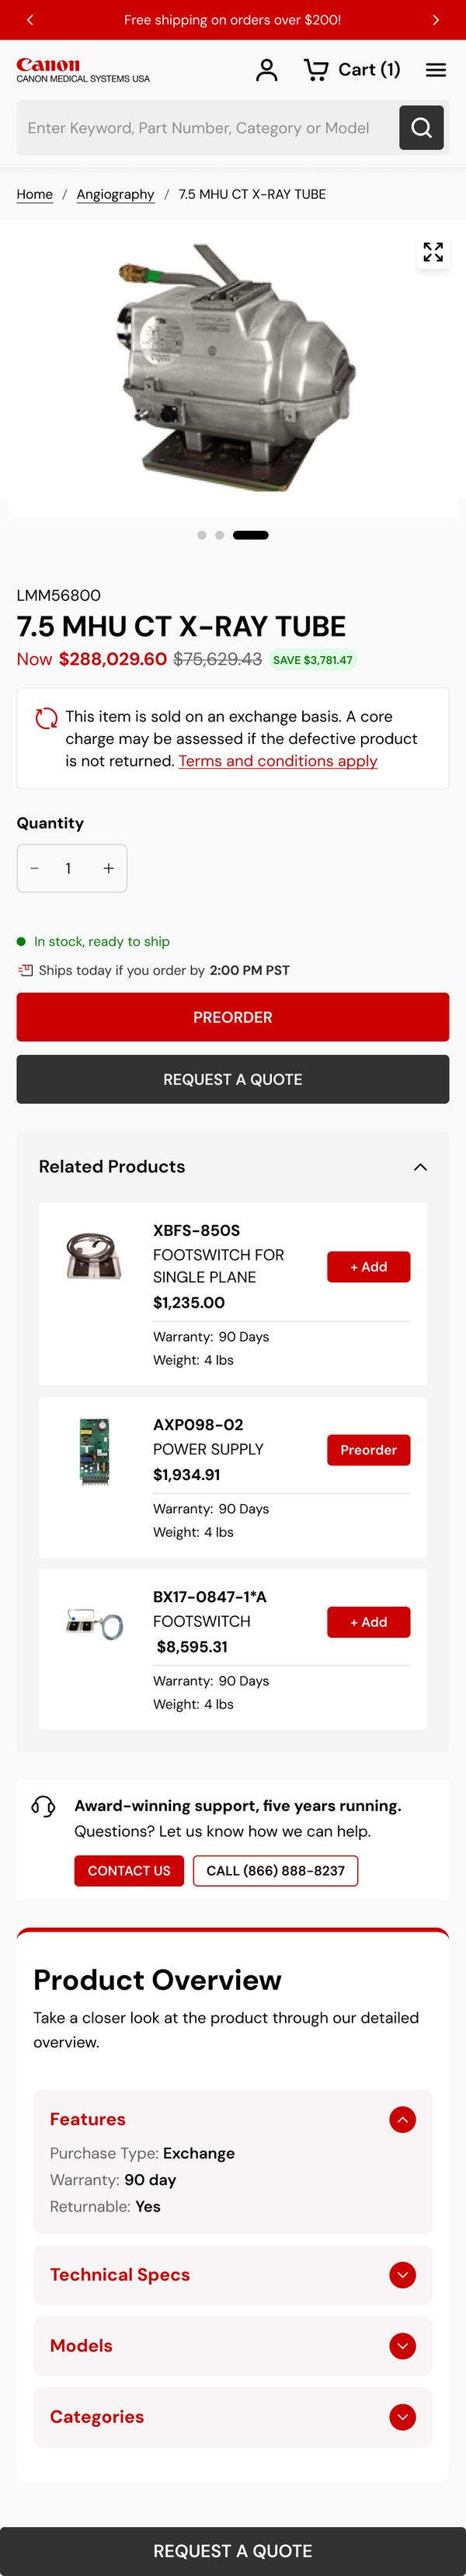Open the hamburger menu
The image size is (466, 2576).
[436, 70]
